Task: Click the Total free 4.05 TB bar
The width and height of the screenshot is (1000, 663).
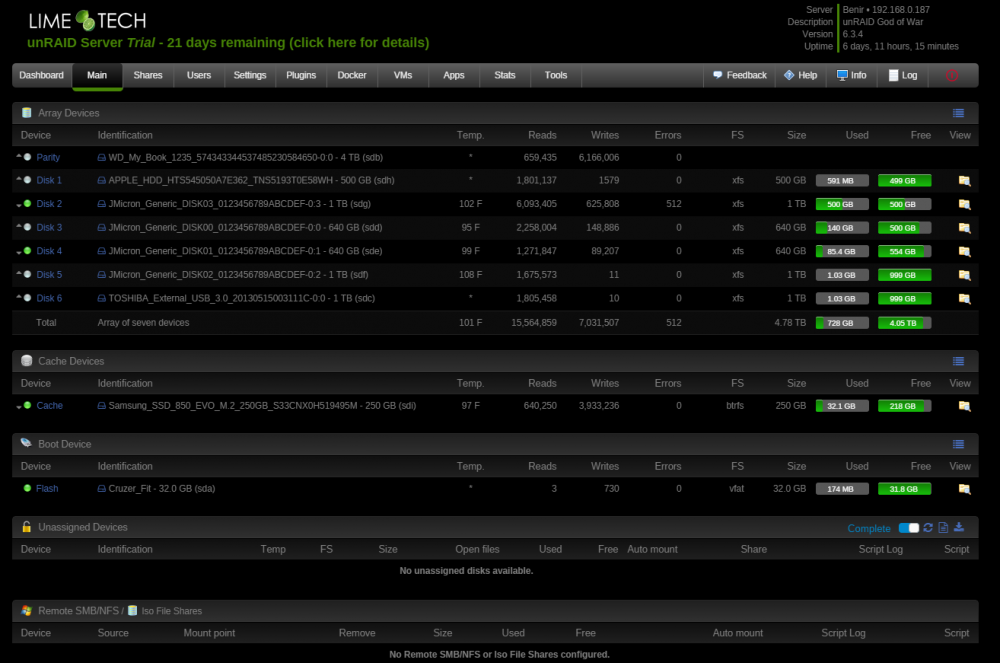Action: pyautogui.click(x=904, y=323)
